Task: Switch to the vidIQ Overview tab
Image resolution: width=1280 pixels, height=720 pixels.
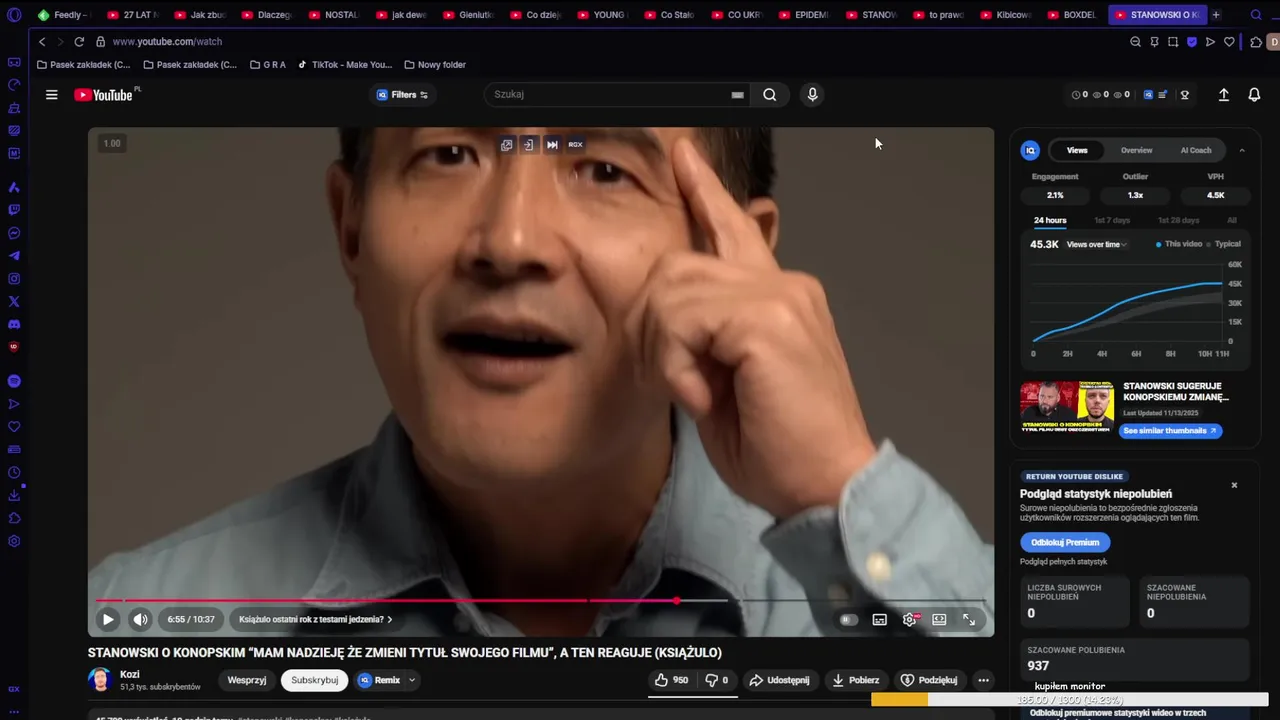Action: [1136, 150]
